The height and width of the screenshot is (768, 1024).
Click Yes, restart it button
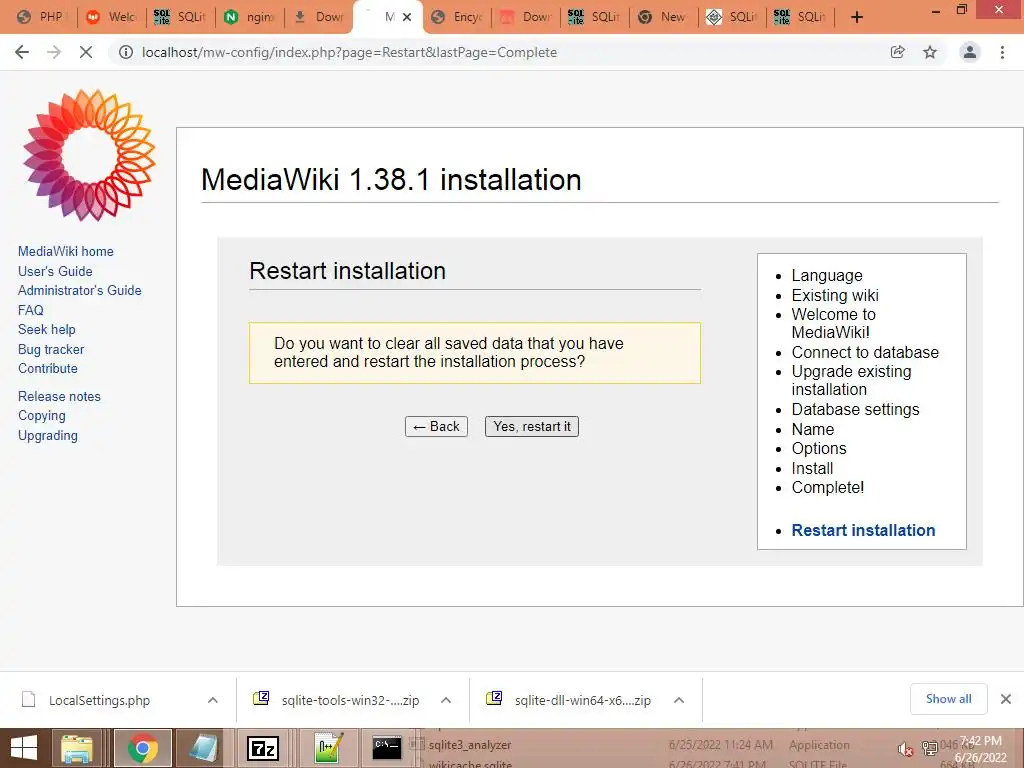click(532, 426)
